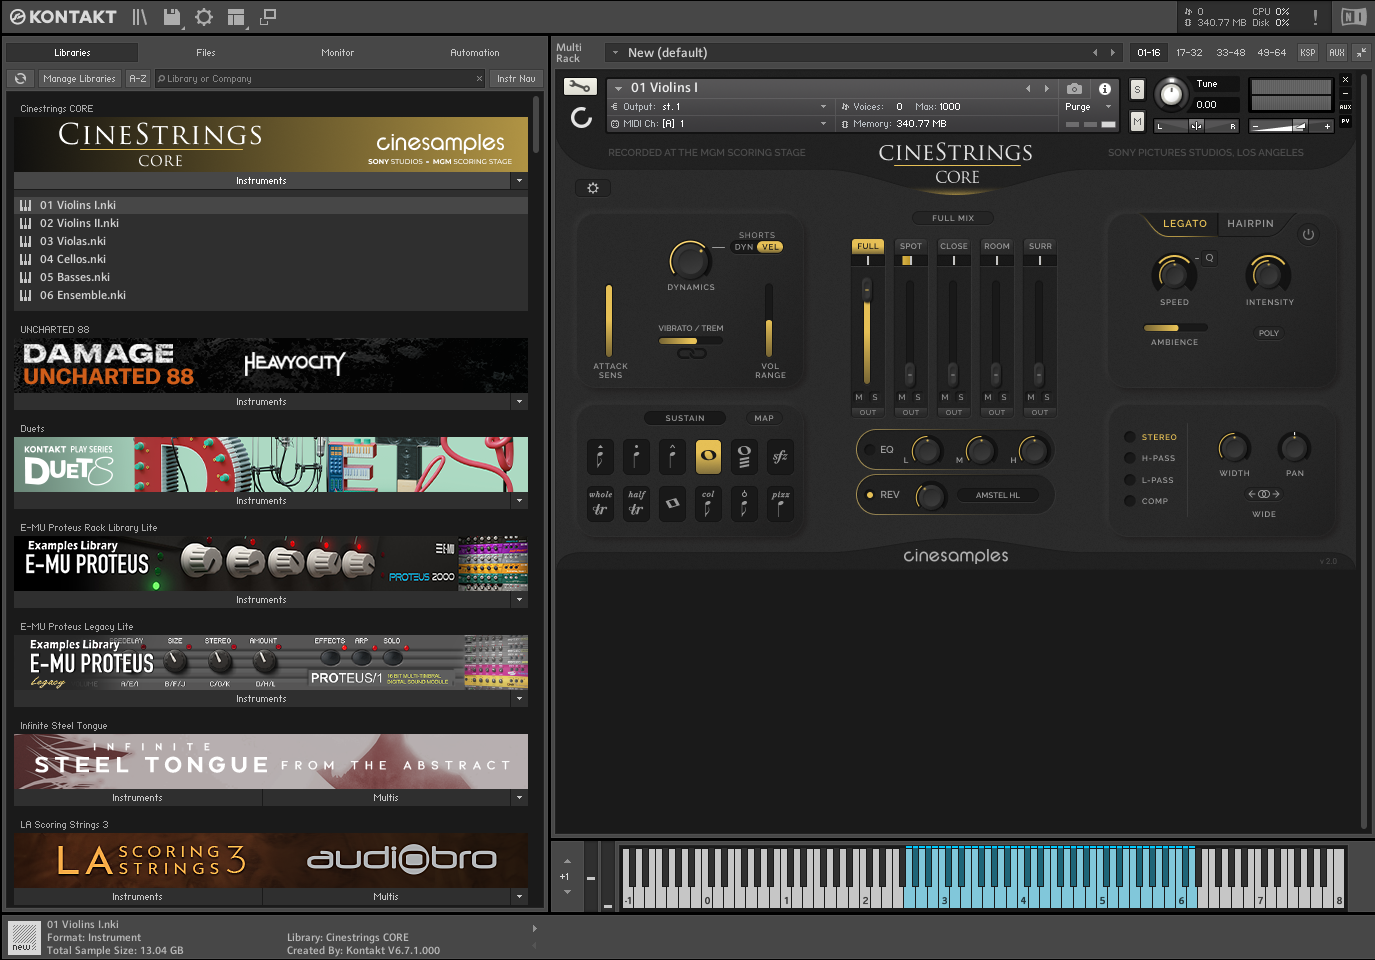Click the Native Instruments logo icon
Image resolution: width=1375 pixels, height=960 pixels.
(1353, 17)
